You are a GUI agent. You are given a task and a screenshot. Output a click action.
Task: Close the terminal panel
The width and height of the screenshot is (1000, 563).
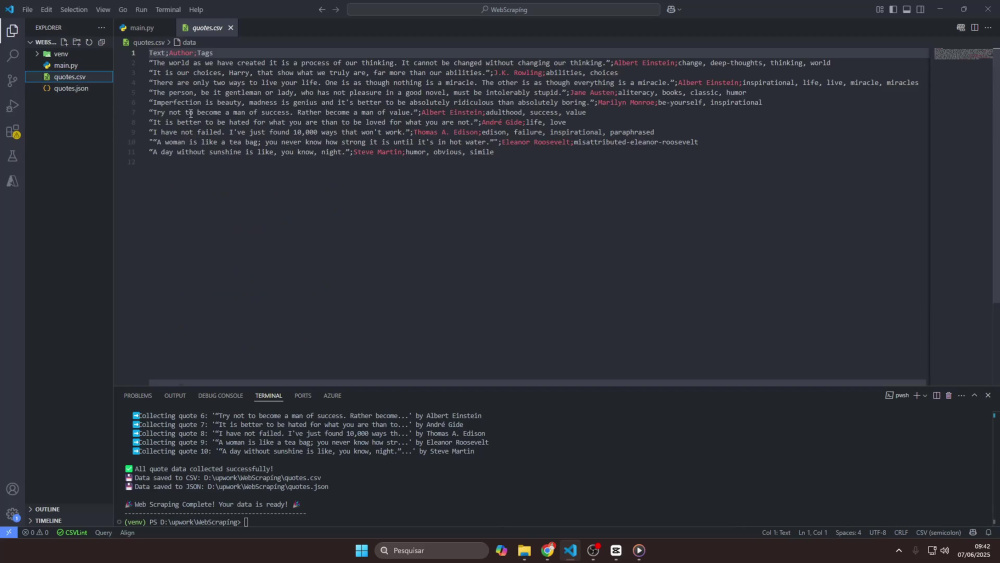point(988,395)
